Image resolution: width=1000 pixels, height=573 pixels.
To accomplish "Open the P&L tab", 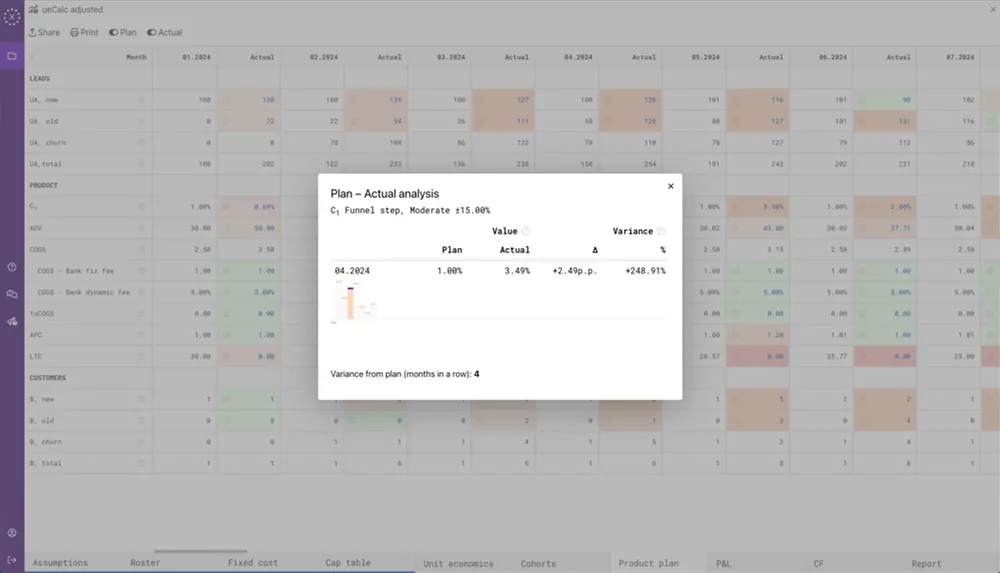I will click(x=724, y=563).
